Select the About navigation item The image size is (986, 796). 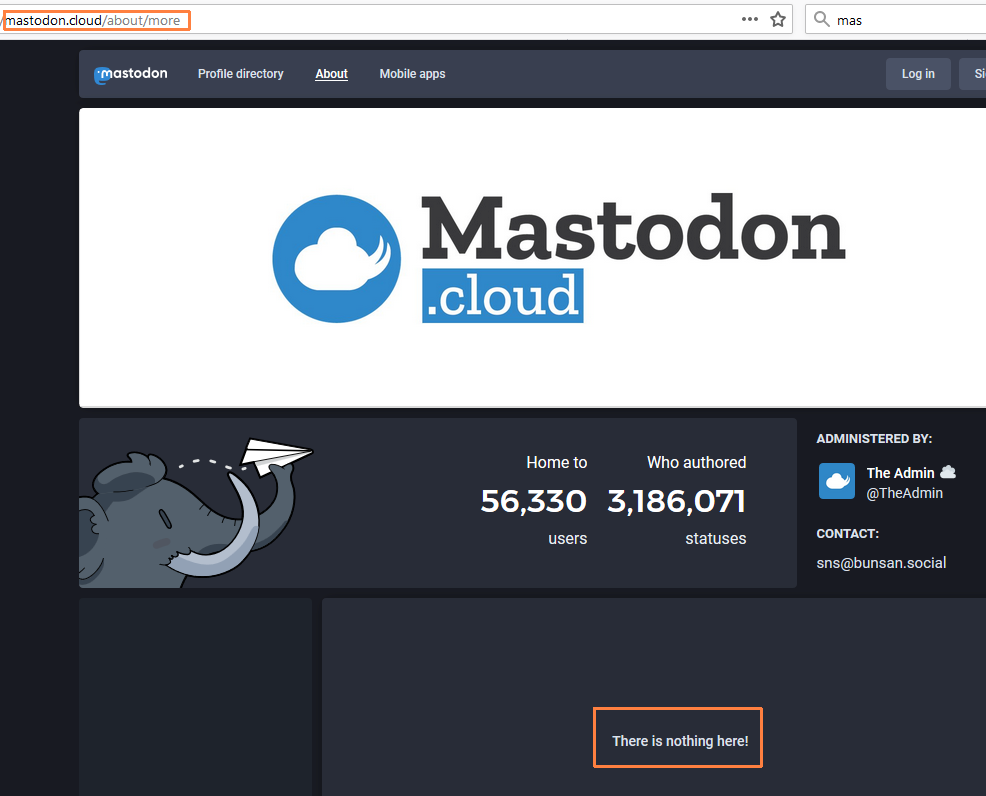[331, 74]
